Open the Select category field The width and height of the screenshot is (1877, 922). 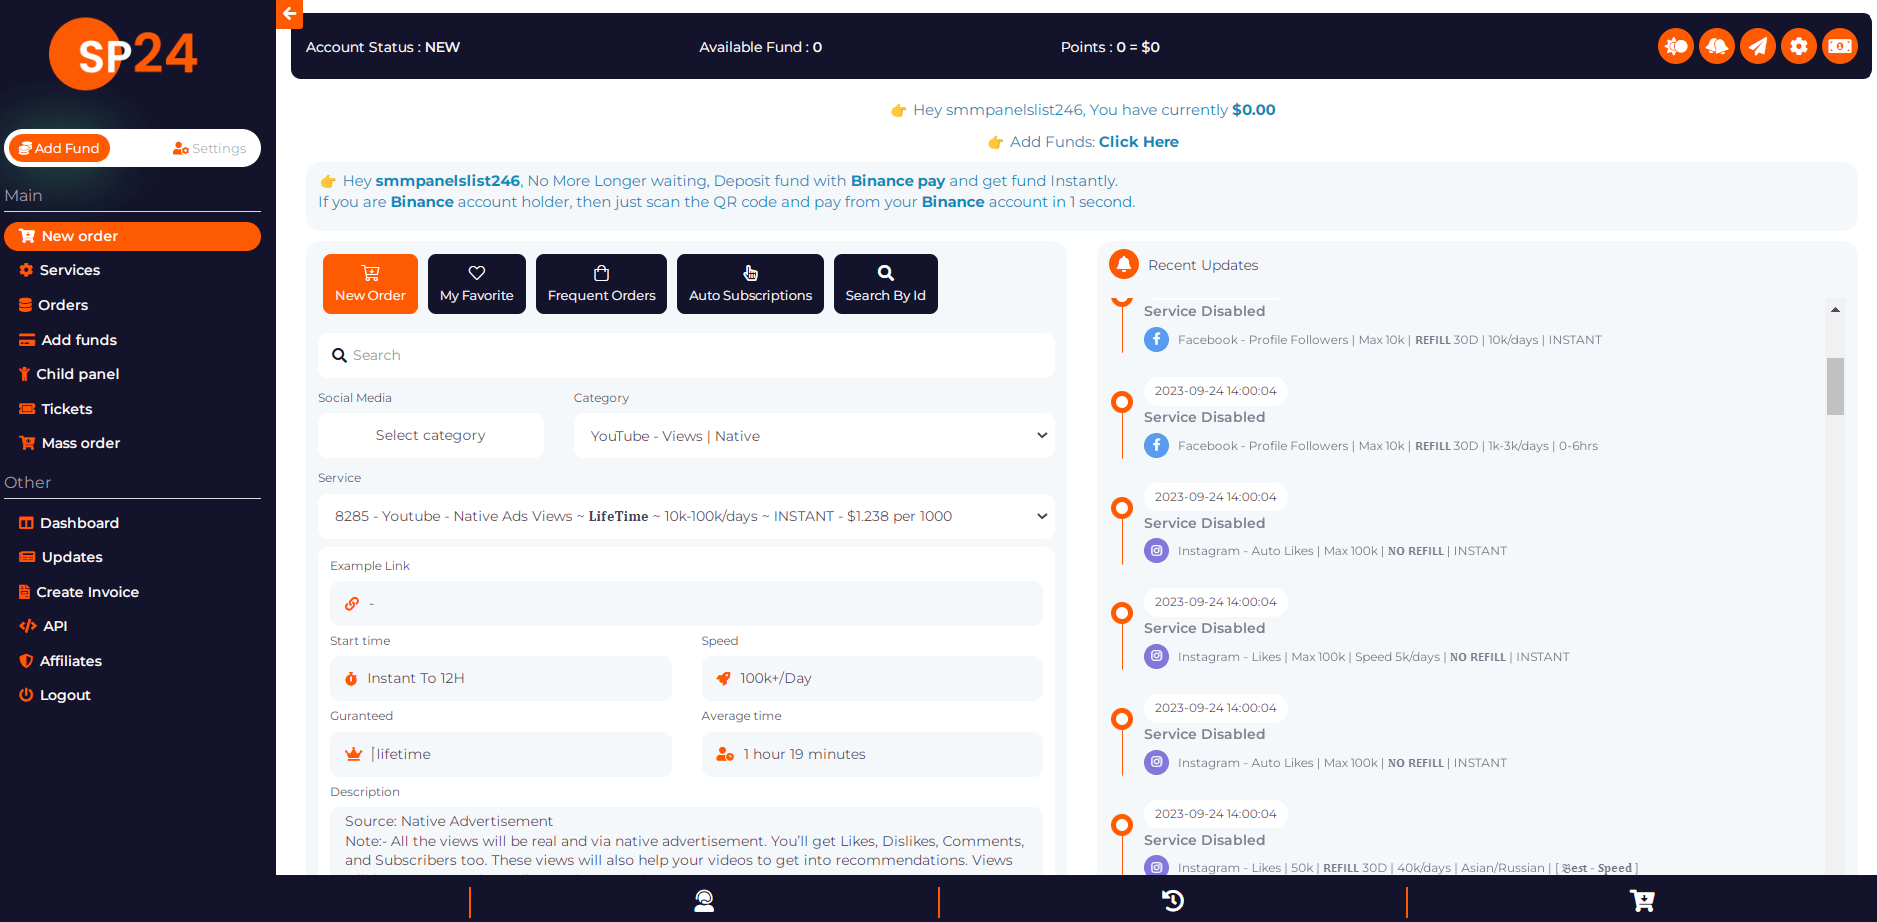click(x=430, y=435)
